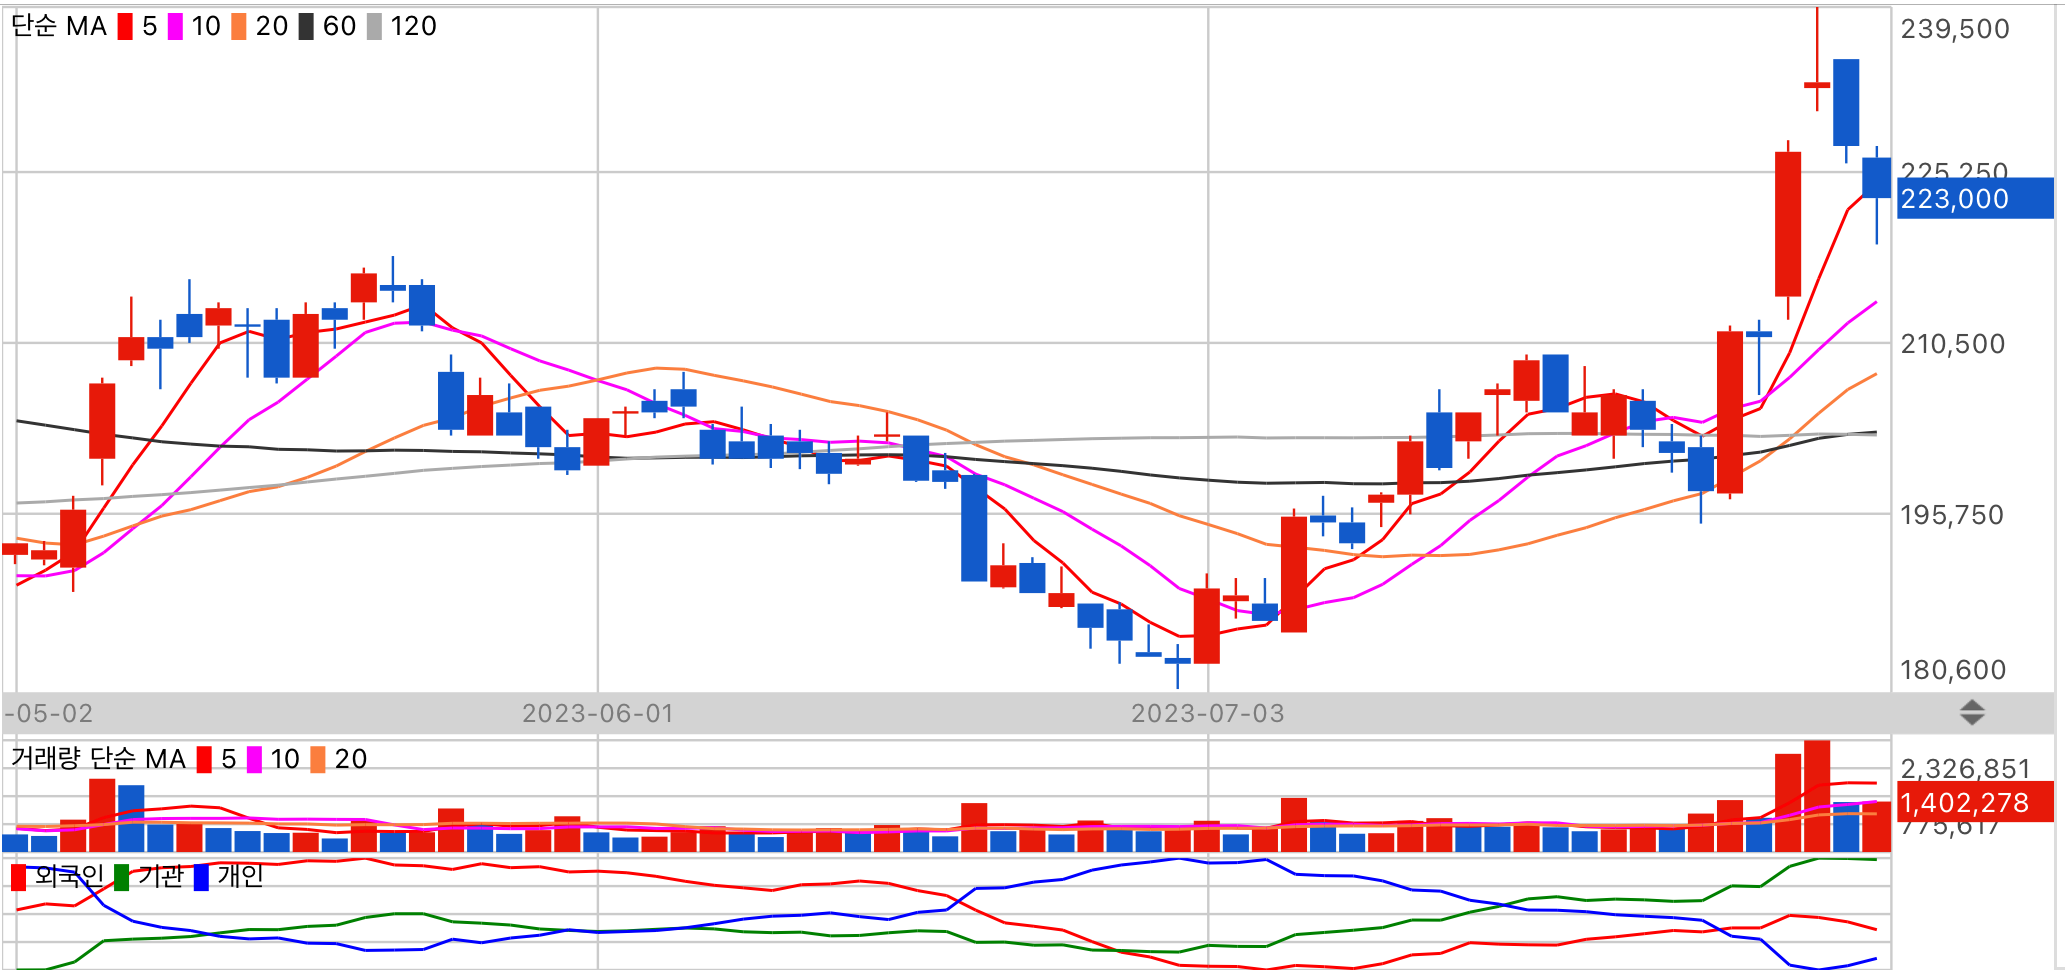Click the black MA 60 legend swatch

306,27
